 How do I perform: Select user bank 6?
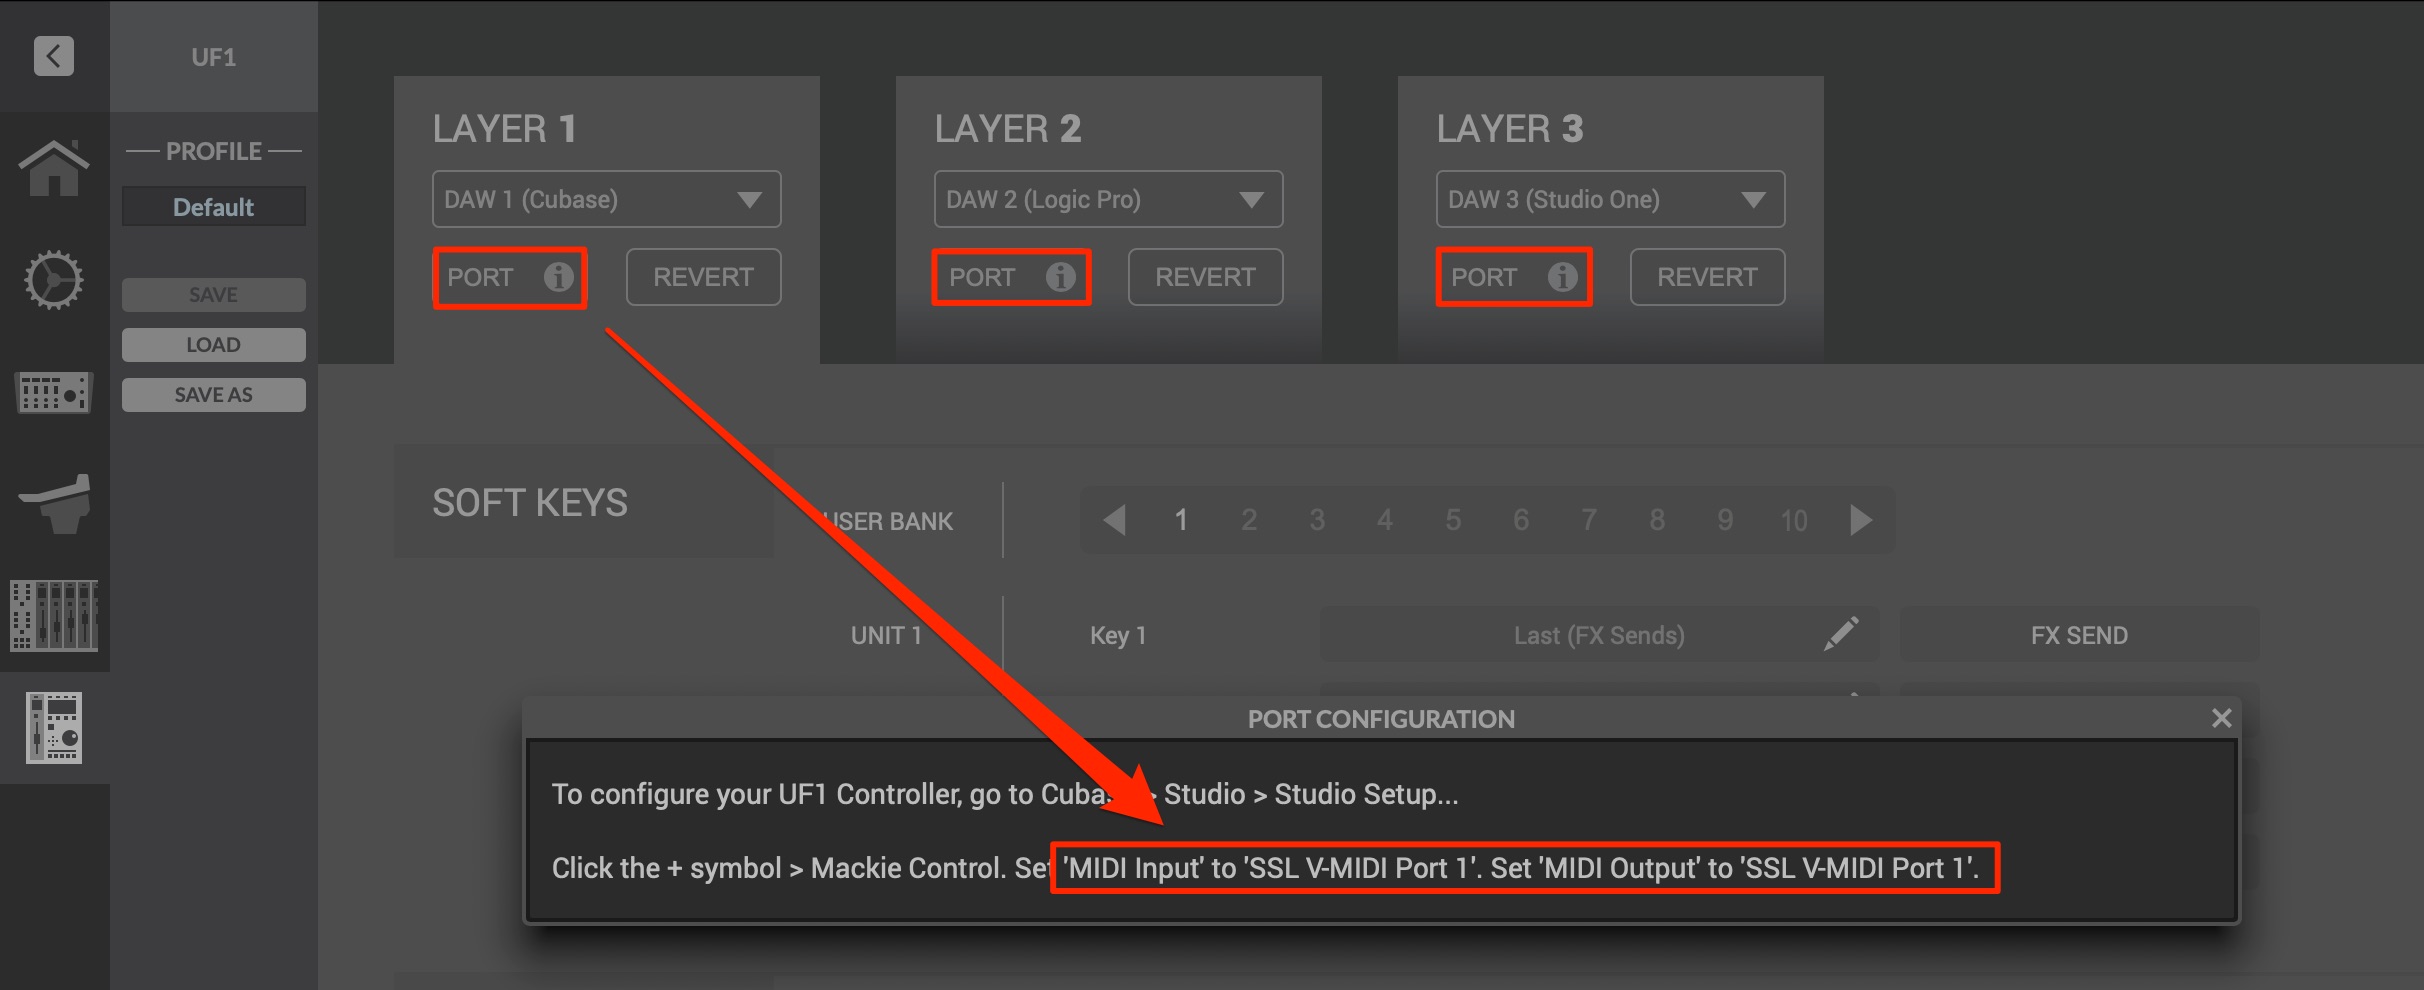(x=1521, y=520)
